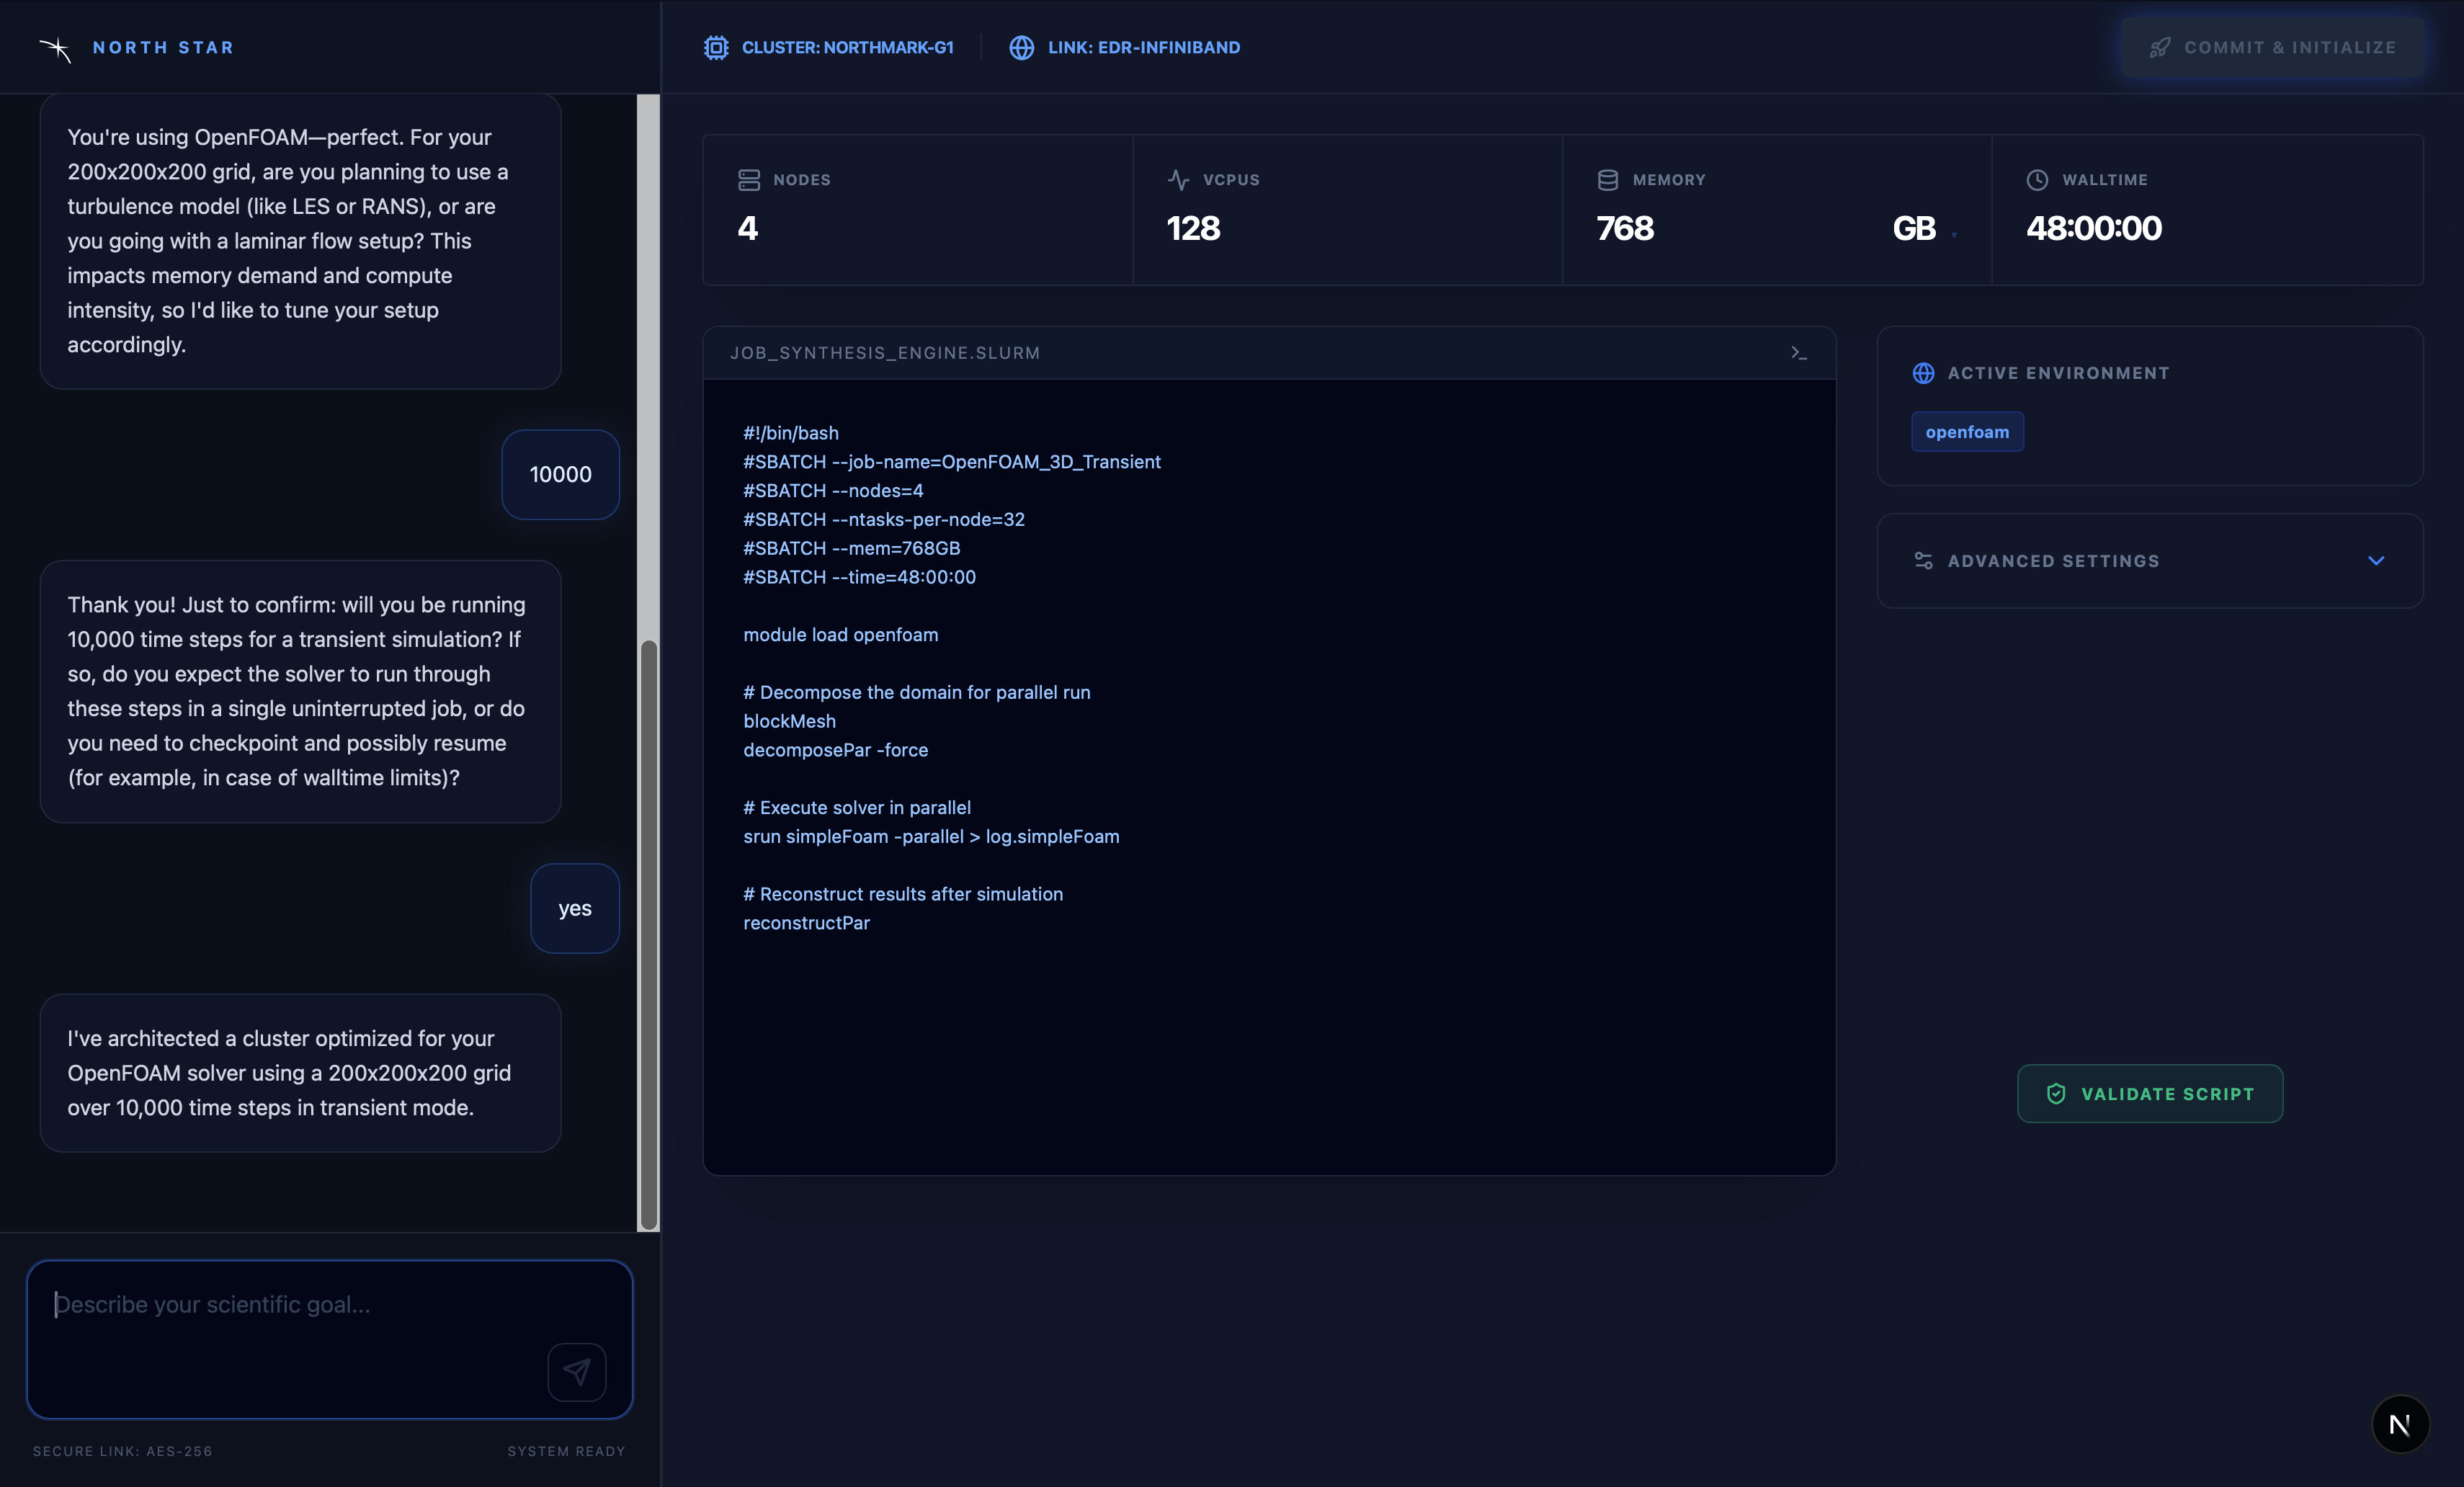Expand the Advanced Settings chevron

(2376, 561)
